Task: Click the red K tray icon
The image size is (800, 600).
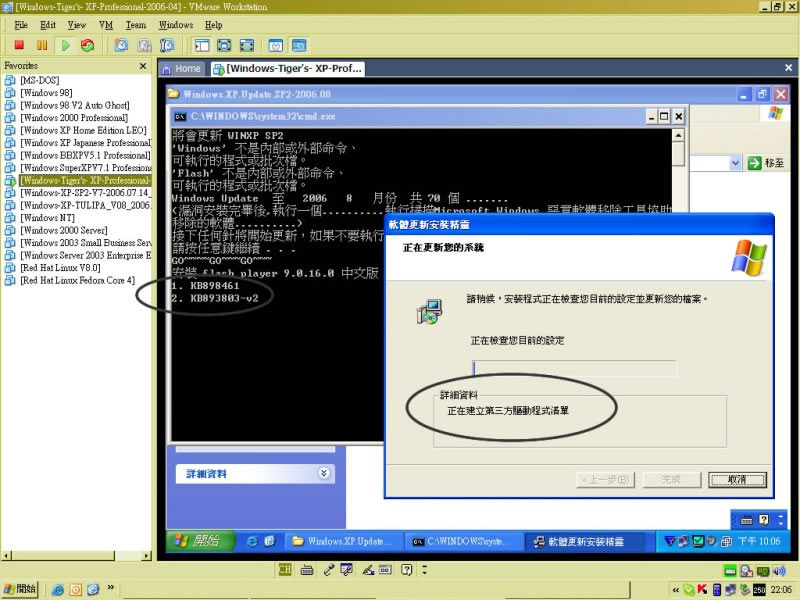Action: (703, 590)
